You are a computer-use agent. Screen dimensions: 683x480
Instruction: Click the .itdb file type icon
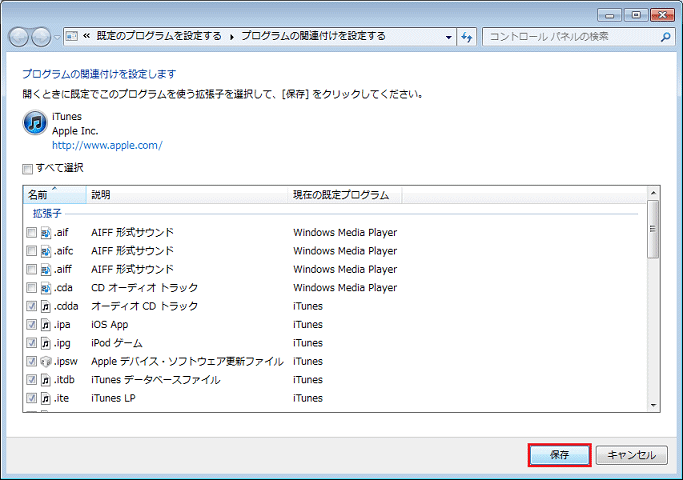(x=46, y=380)
